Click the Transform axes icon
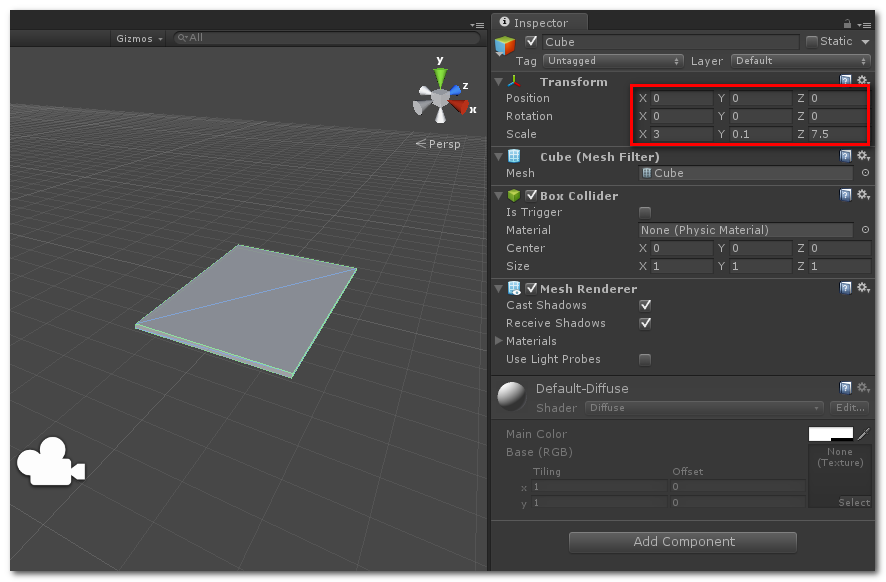 [x=514, y=82]
